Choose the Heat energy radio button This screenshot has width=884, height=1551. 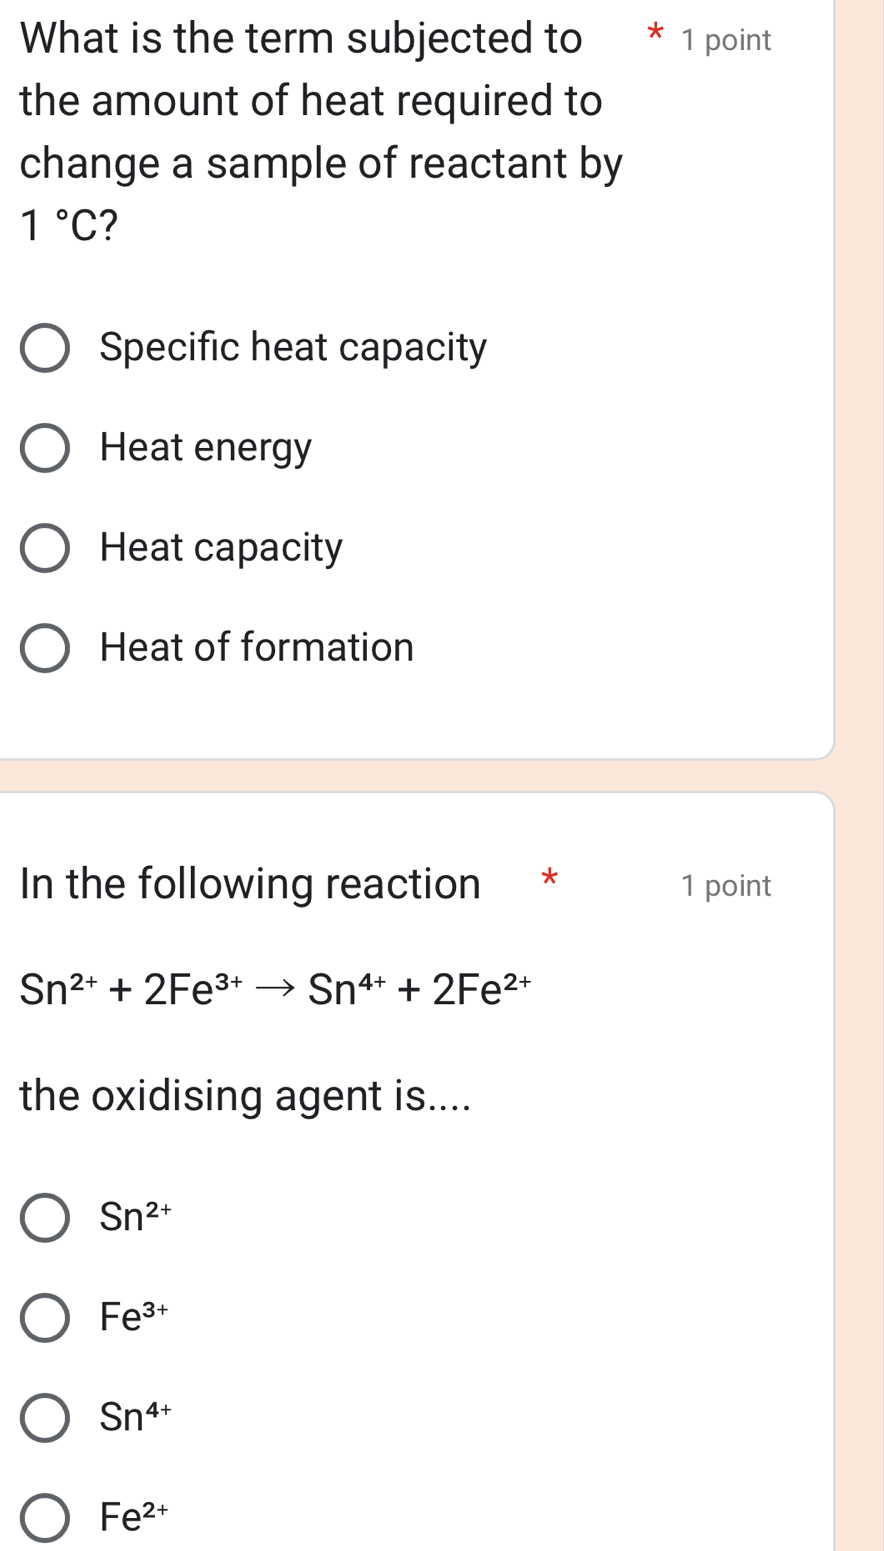point(45,447)
